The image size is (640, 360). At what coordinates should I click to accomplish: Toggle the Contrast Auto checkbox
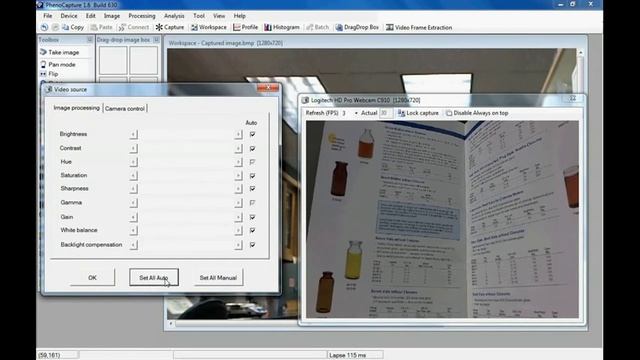point(252,149)
